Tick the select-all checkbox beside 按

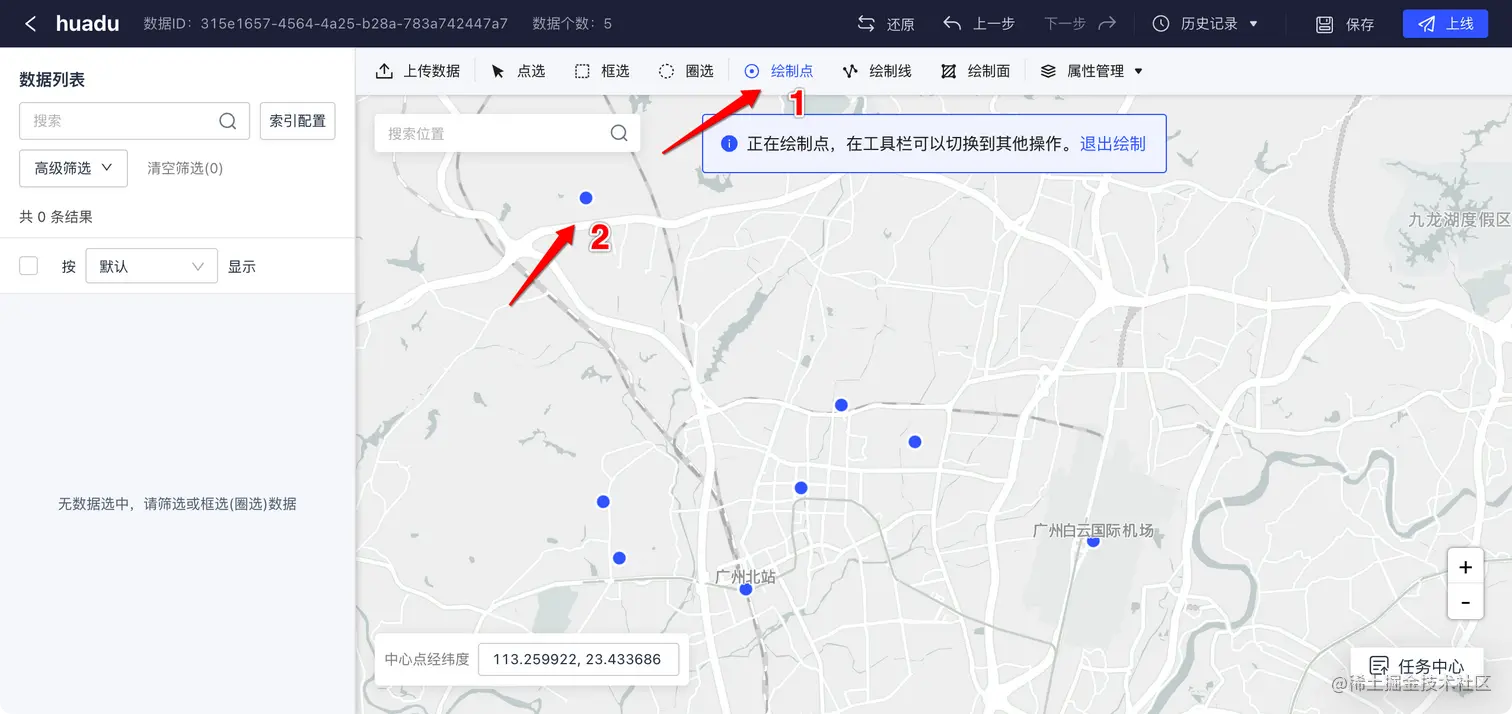[x=29, y=266]
